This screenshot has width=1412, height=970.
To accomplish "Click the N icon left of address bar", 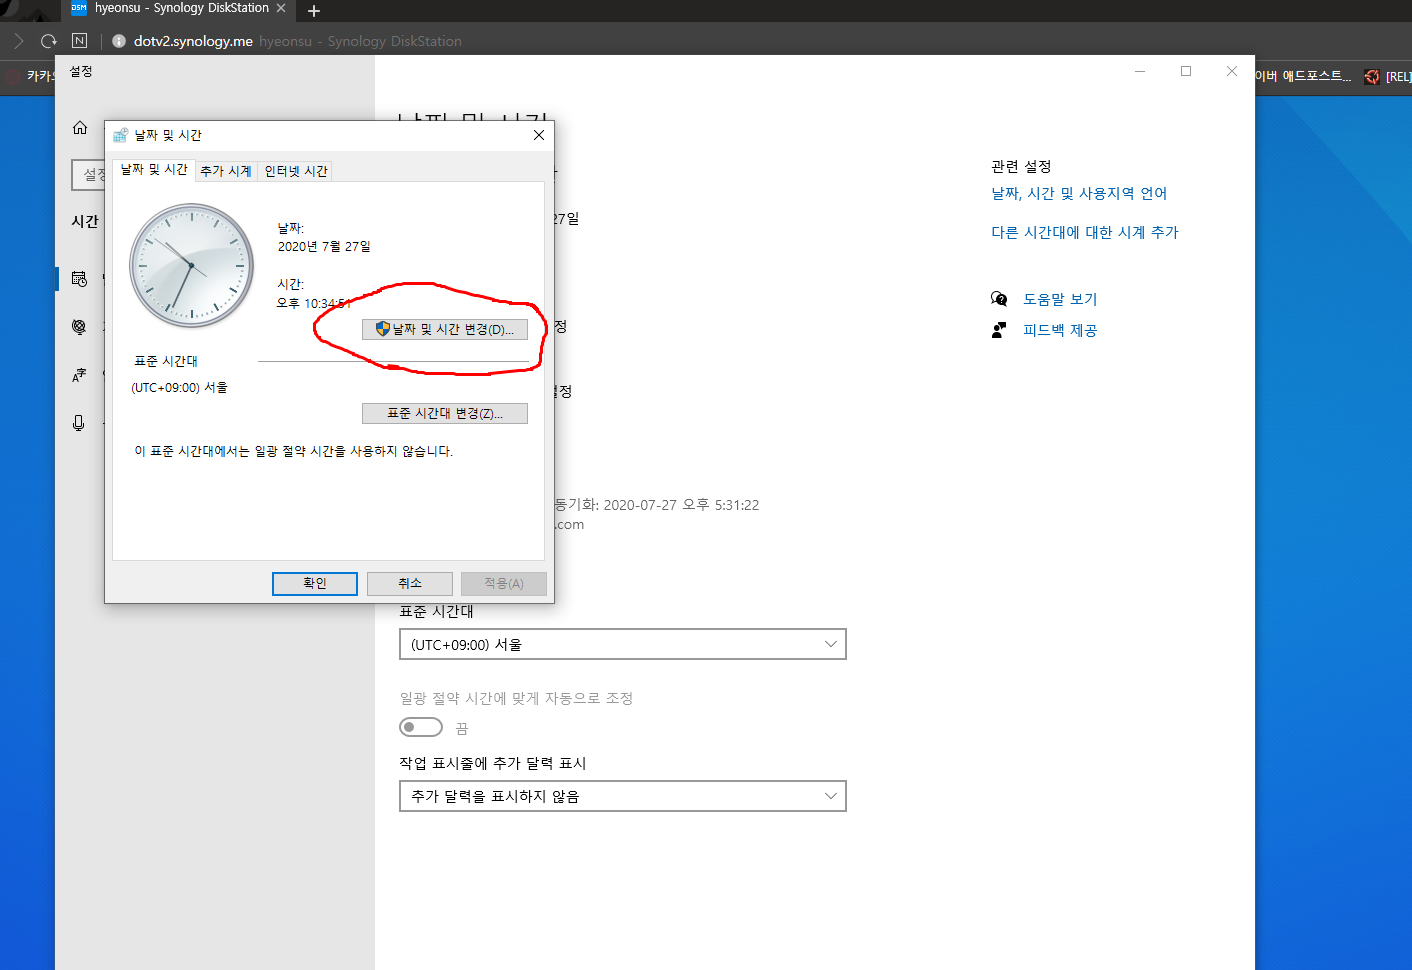I will click(x=80, y=41).
